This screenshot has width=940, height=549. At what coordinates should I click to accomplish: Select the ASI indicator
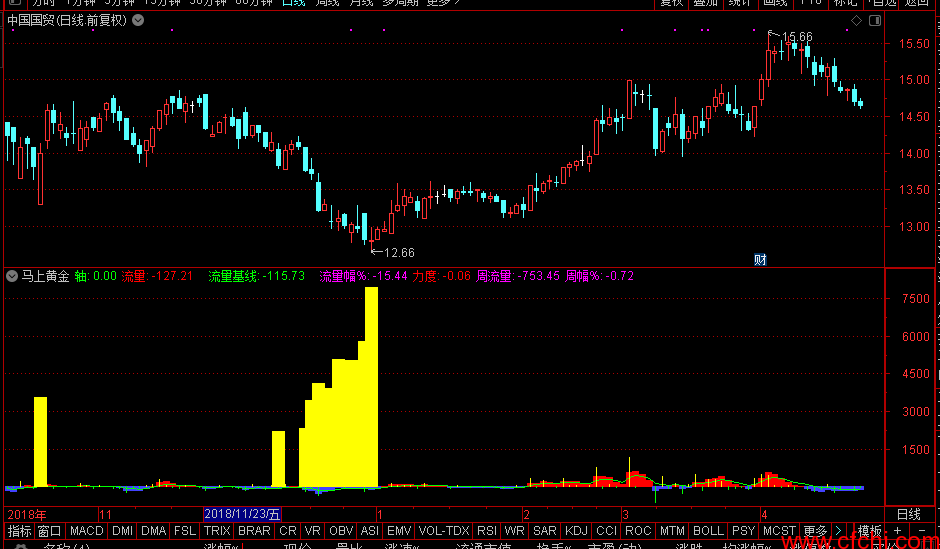[370, 530]
